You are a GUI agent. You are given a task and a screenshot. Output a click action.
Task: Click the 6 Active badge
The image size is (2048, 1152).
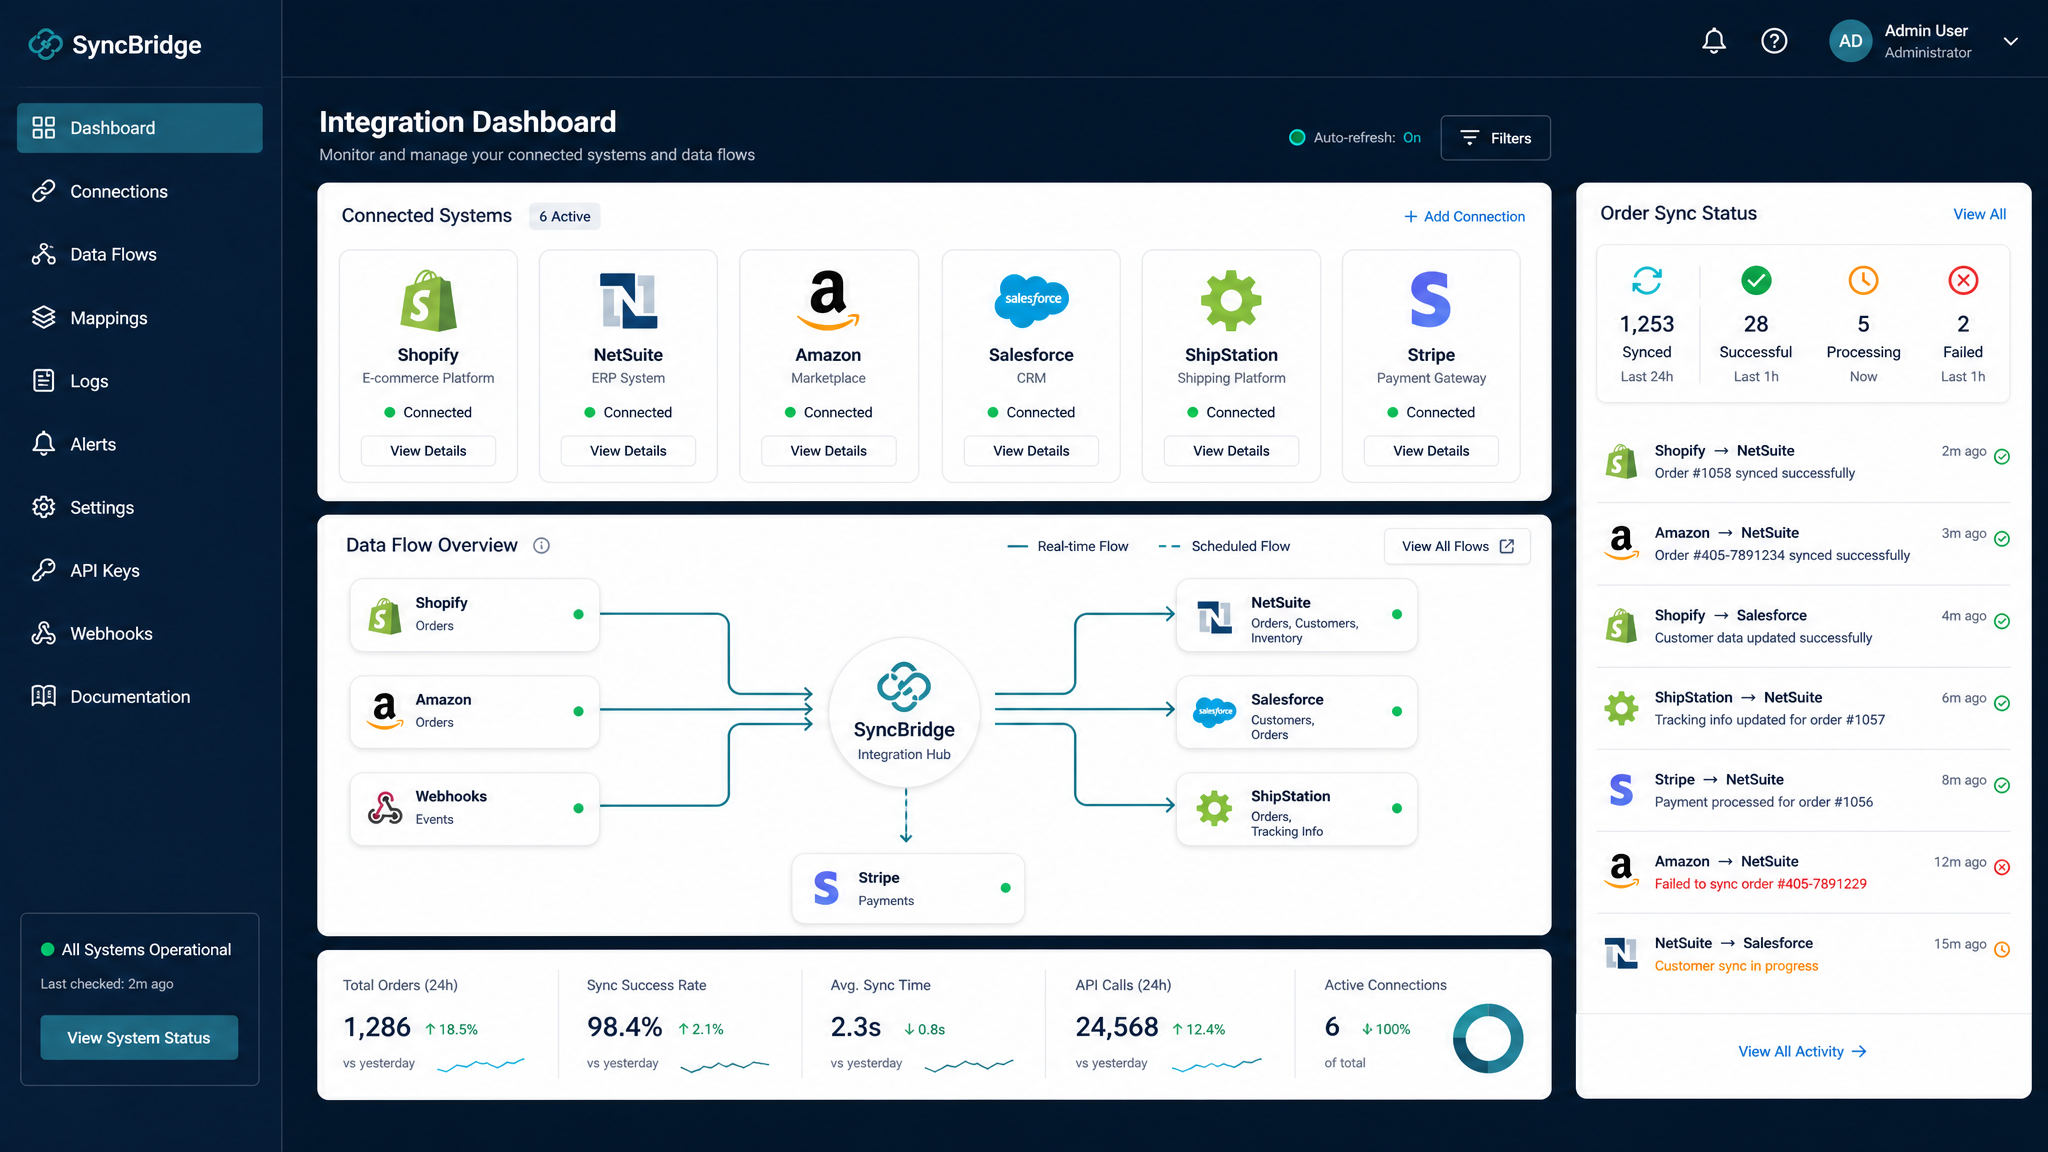[565, 216]
